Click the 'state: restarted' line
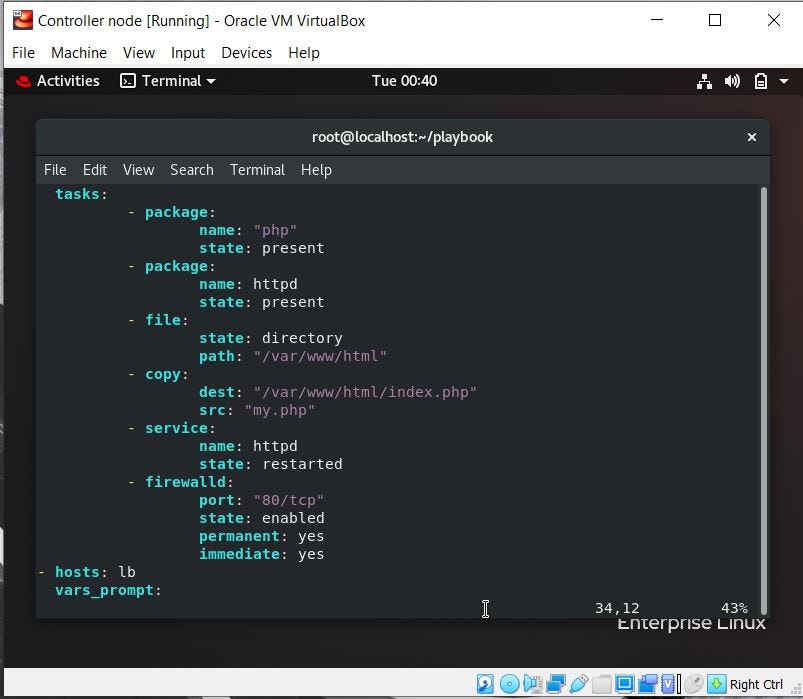803x699 pixels. click(x=270, y=464)
